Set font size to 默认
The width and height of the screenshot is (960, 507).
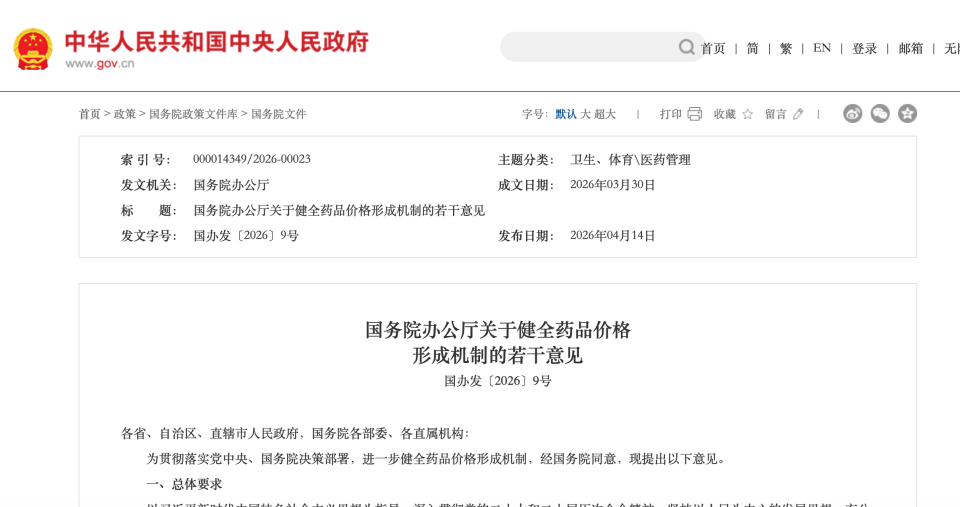[566, 114]
